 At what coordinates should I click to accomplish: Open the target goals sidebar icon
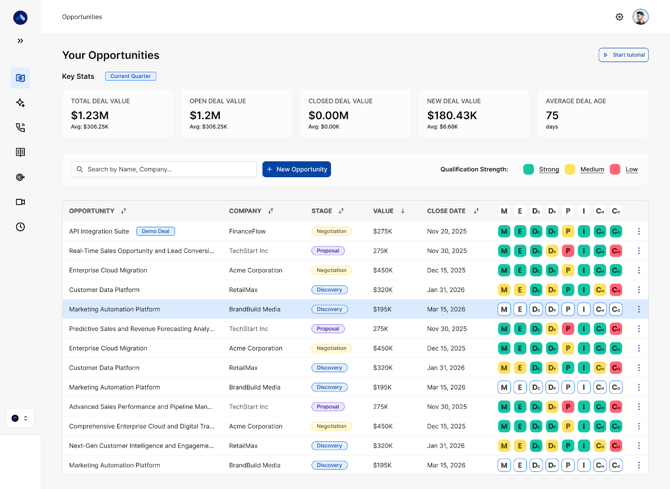tap(20, 177)
